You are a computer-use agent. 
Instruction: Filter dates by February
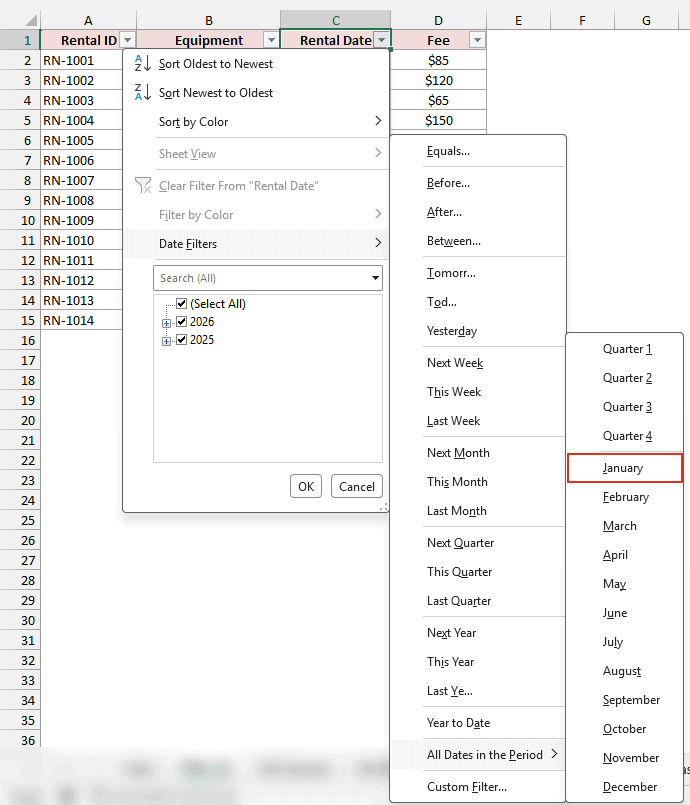[x=625, y=496]
